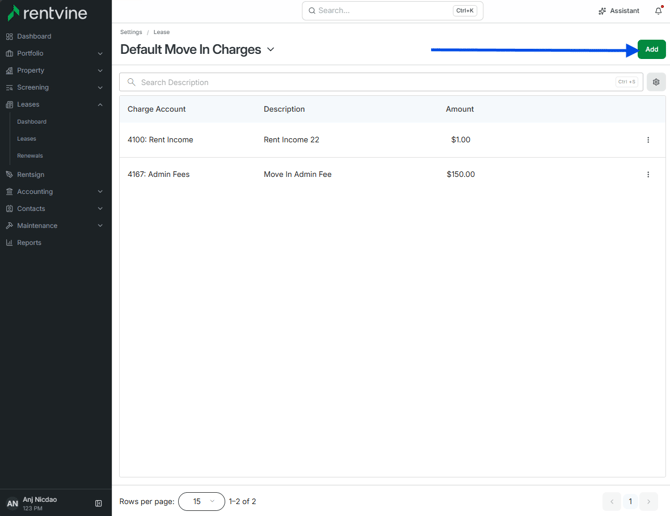This screenshot has width=670, height=516.
Task: Expand the Maintenance menu chevron
Action: pos(100,226)
